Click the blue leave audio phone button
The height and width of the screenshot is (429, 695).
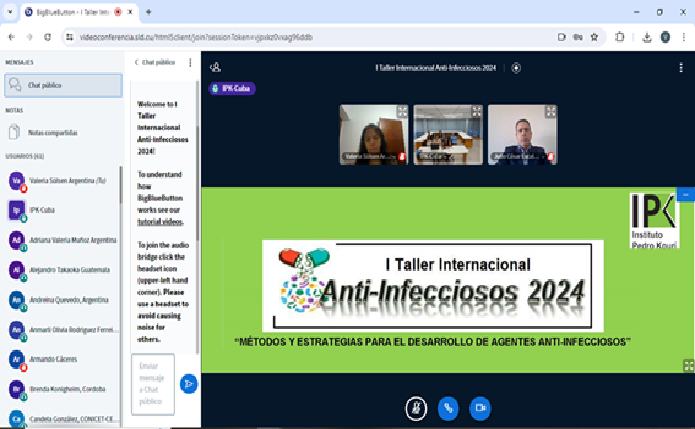coord(448,407)
